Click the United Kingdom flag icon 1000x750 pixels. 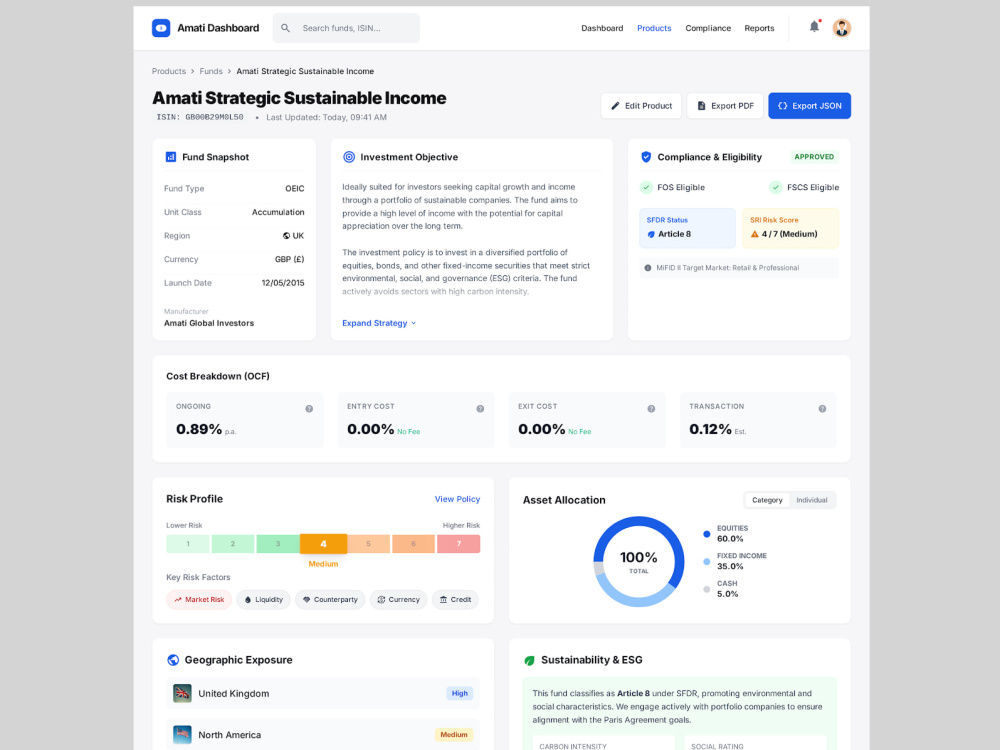tap(182, 693)
